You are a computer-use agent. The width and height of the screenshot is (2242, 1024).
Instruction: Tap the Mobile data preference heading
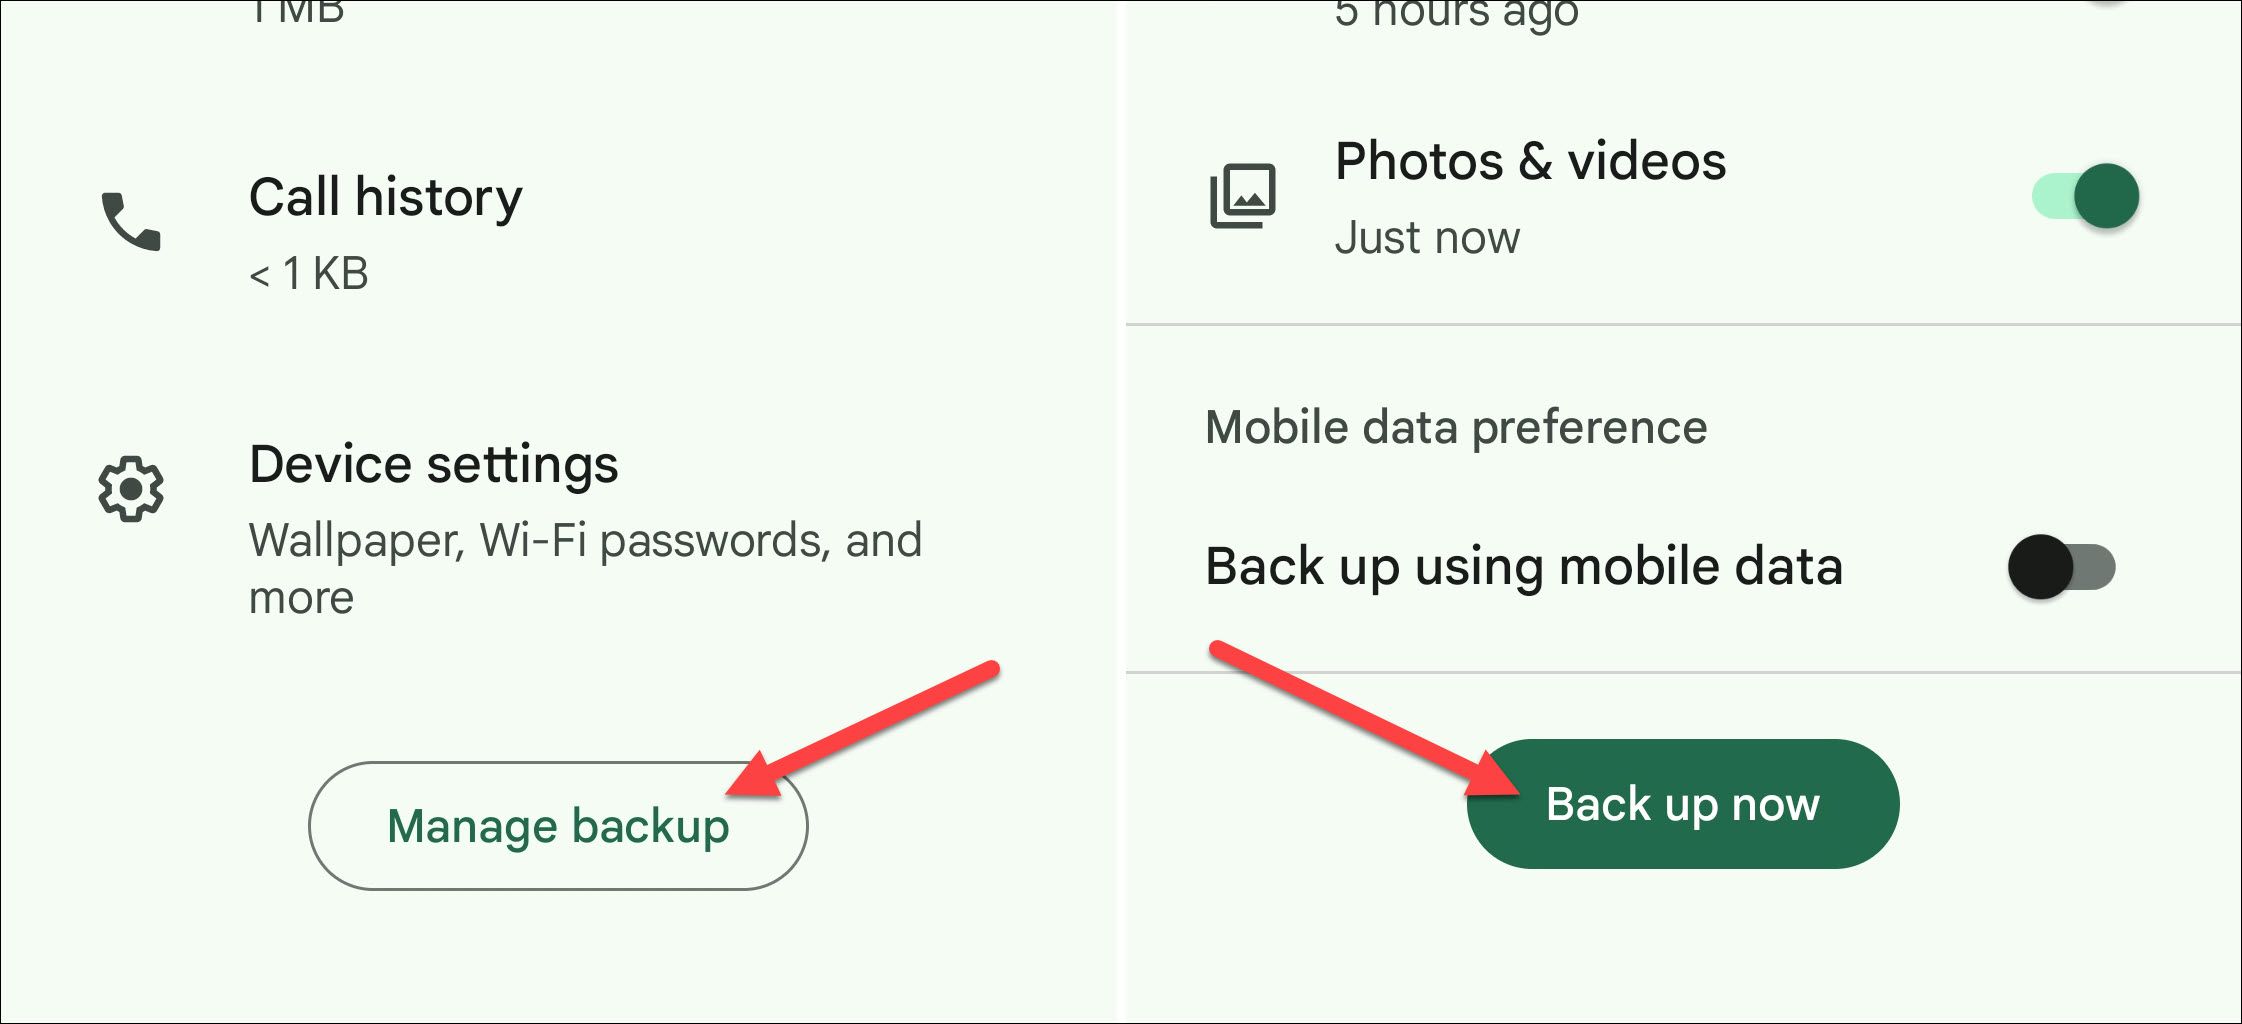pos(1456,428)
